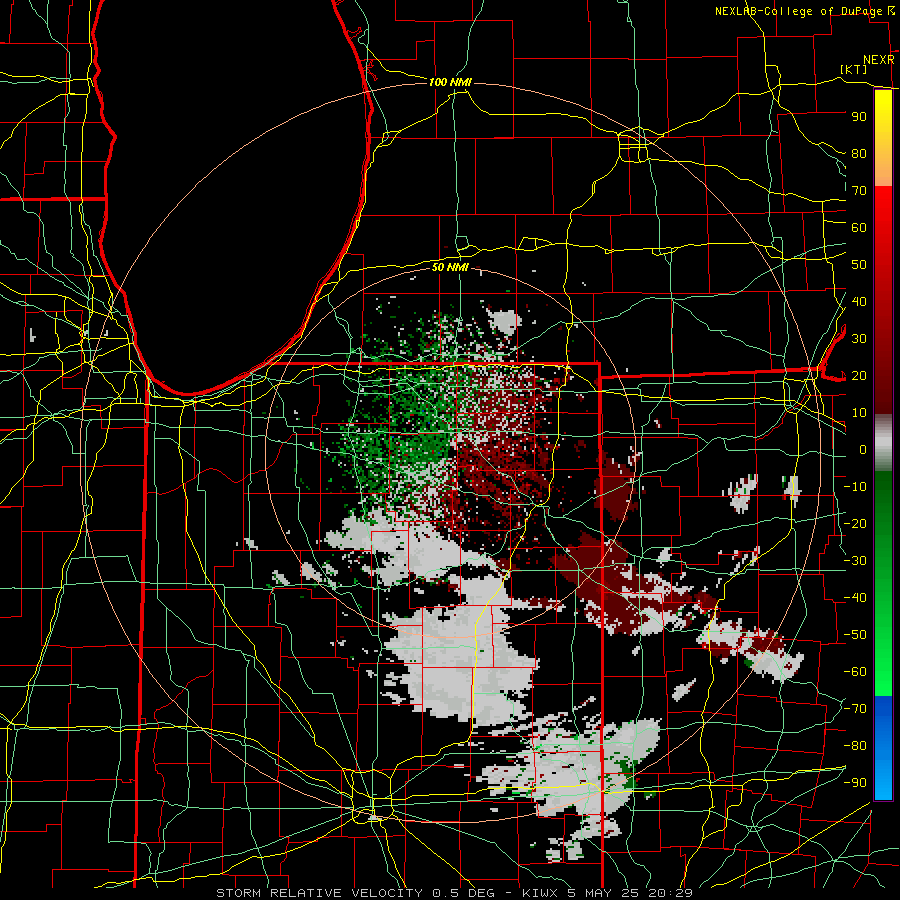Click the positive 80 scale value

click(859, 154)
